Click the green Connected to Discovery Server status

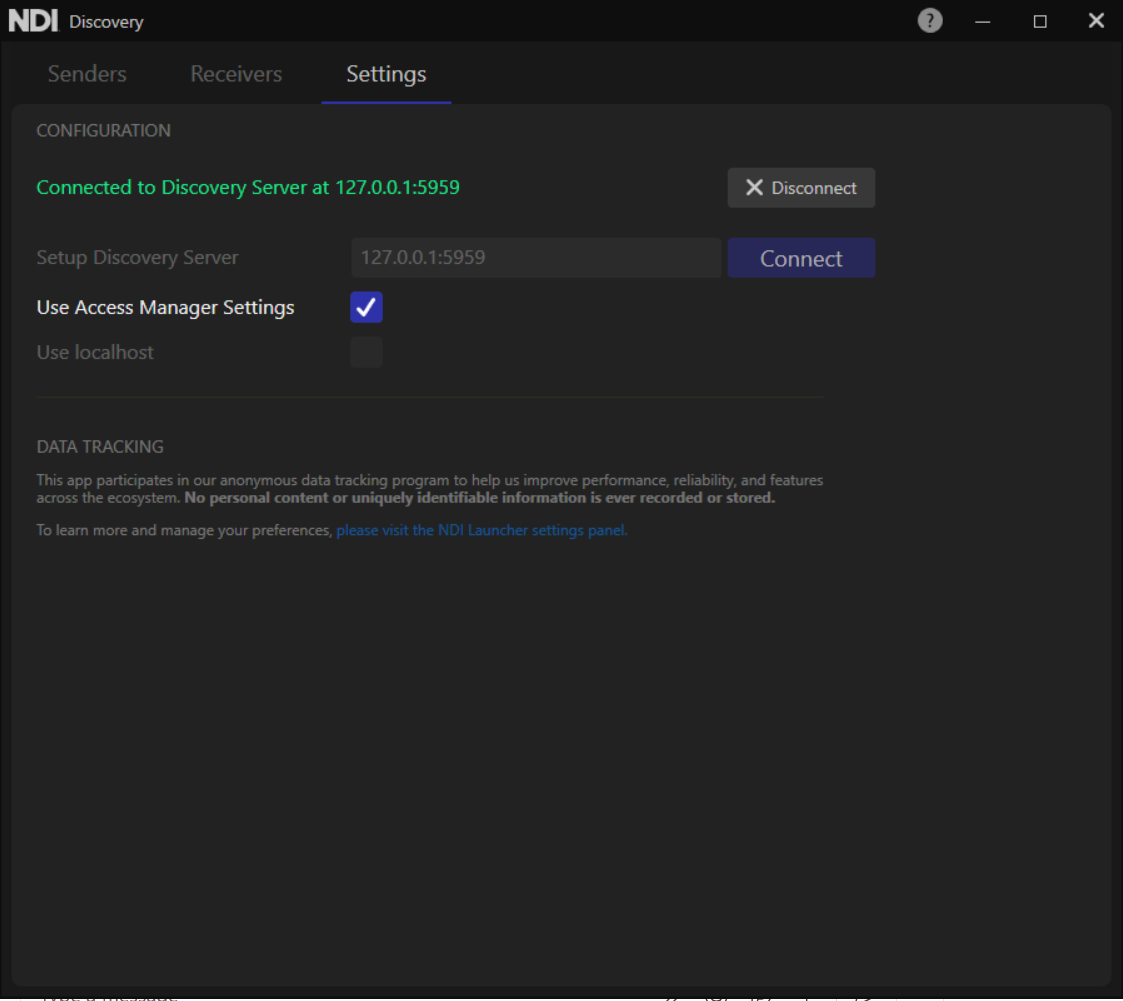(248, 187)
